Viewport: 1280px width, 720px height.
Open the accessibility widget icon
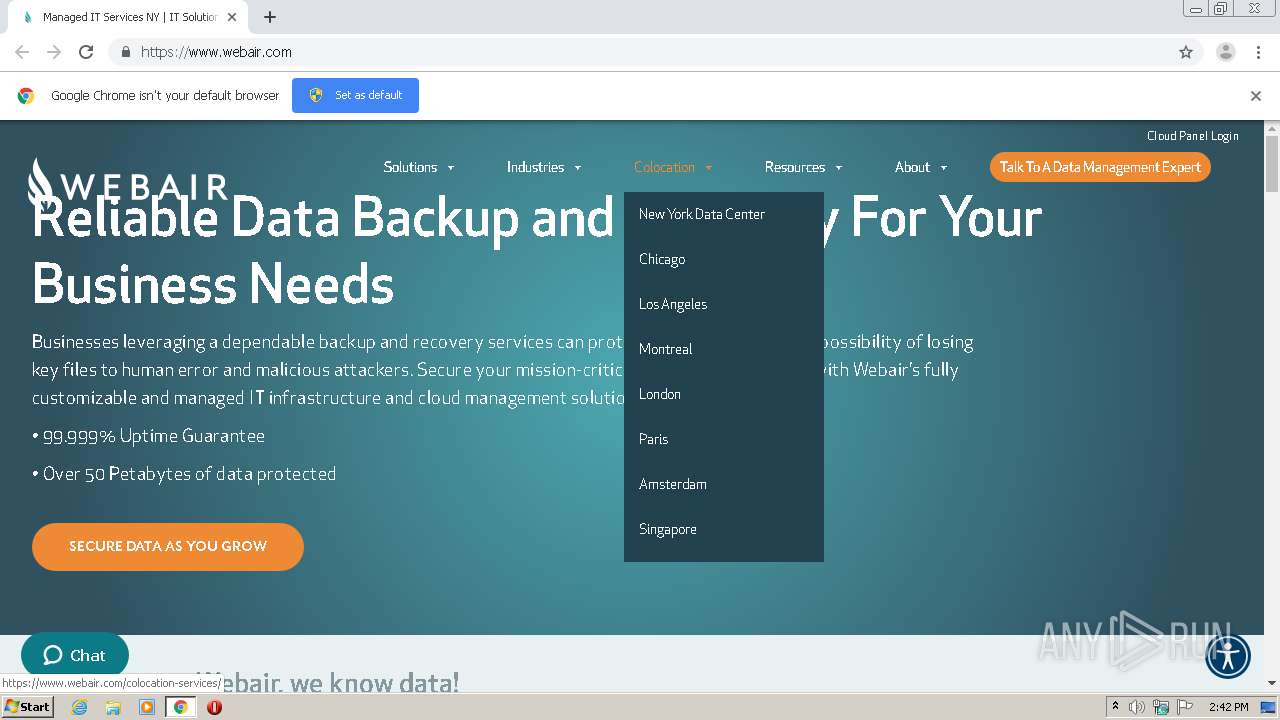click(1228, 656)
